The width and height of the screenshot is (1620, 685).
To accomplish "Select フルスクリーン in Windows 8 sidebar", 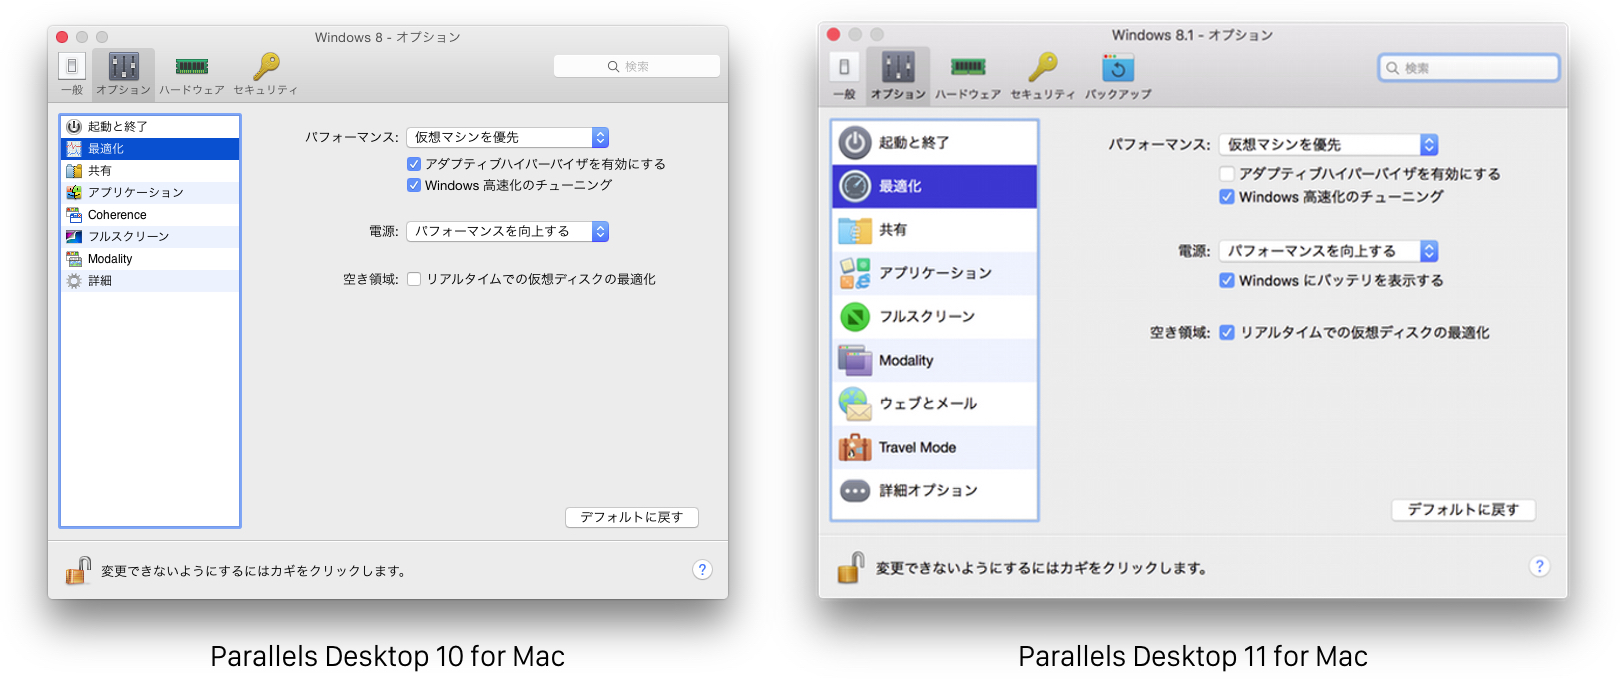I will click(x=150, y=237).
